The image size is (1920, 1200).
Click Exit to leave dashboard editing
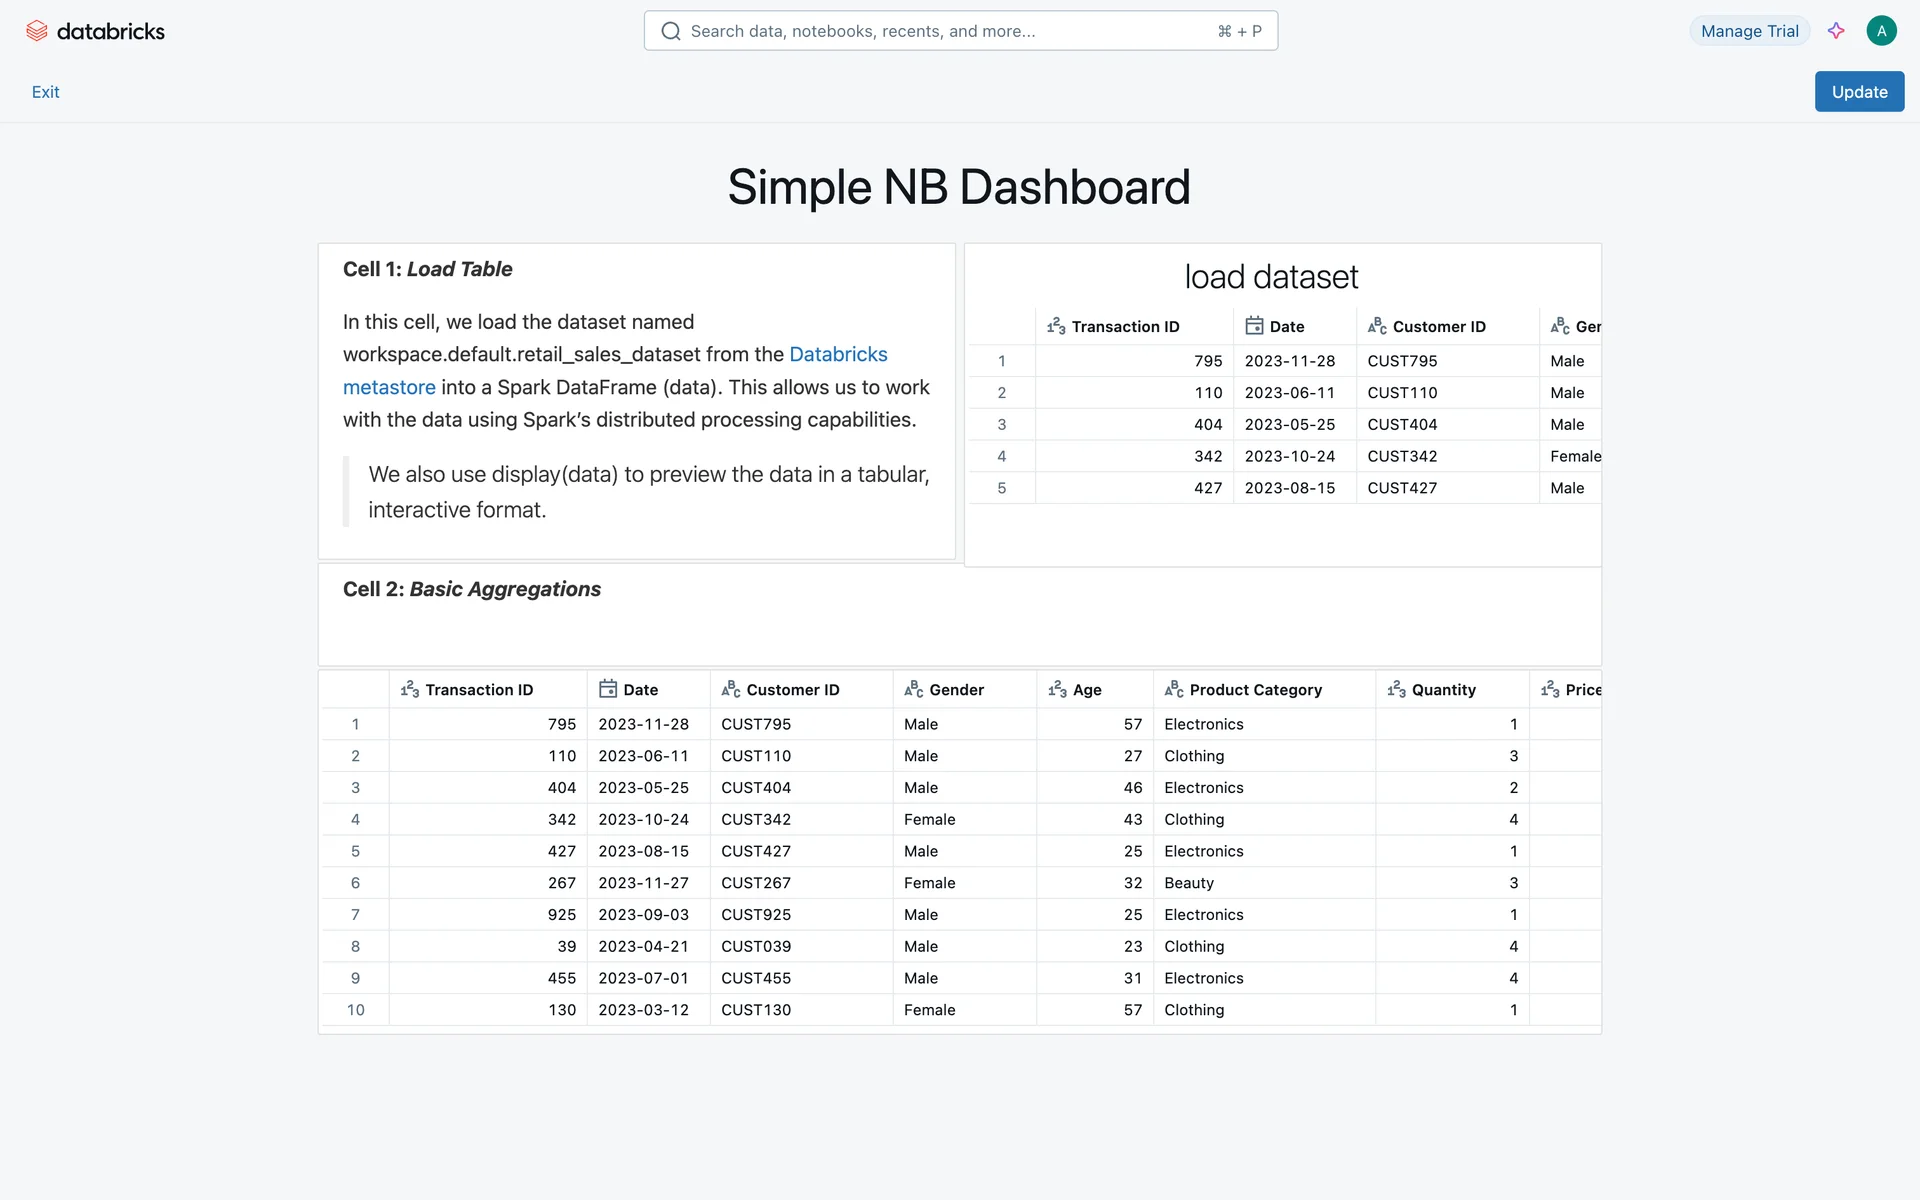click(45, 92)
